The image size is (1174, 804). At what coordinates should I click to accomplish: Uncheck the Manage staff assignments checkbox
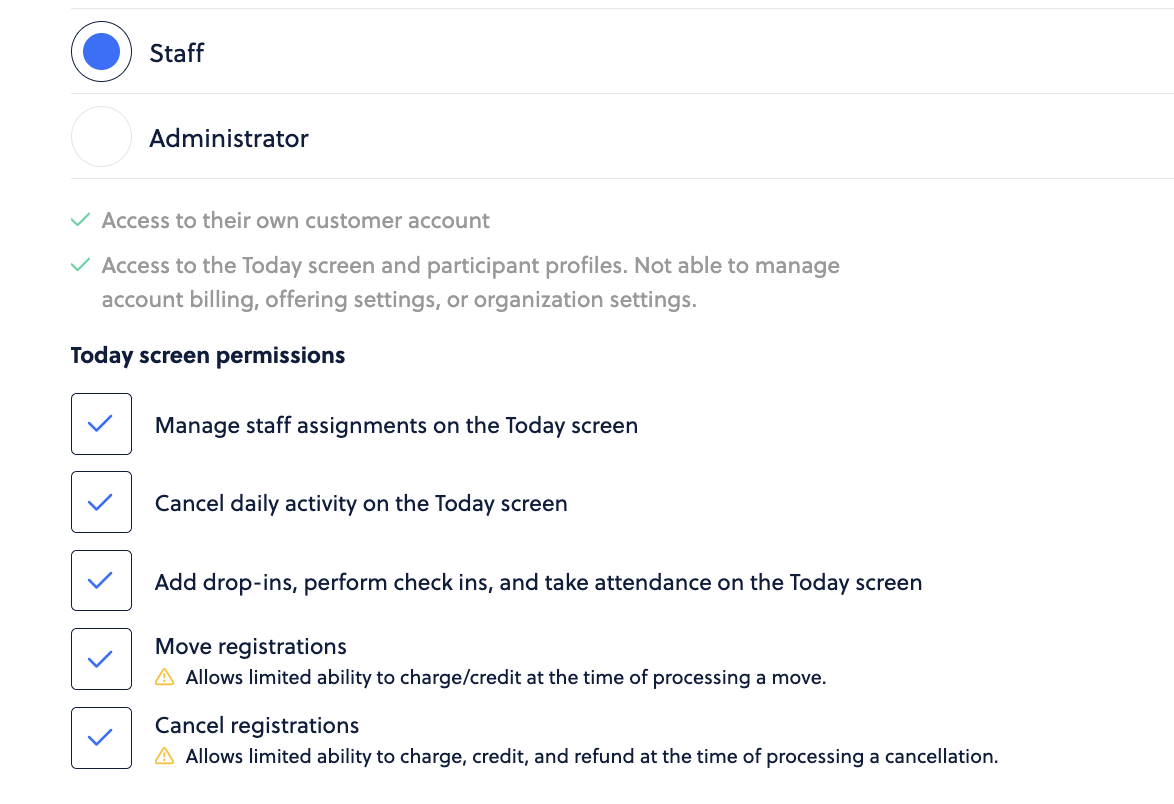[x=102, y=424]
